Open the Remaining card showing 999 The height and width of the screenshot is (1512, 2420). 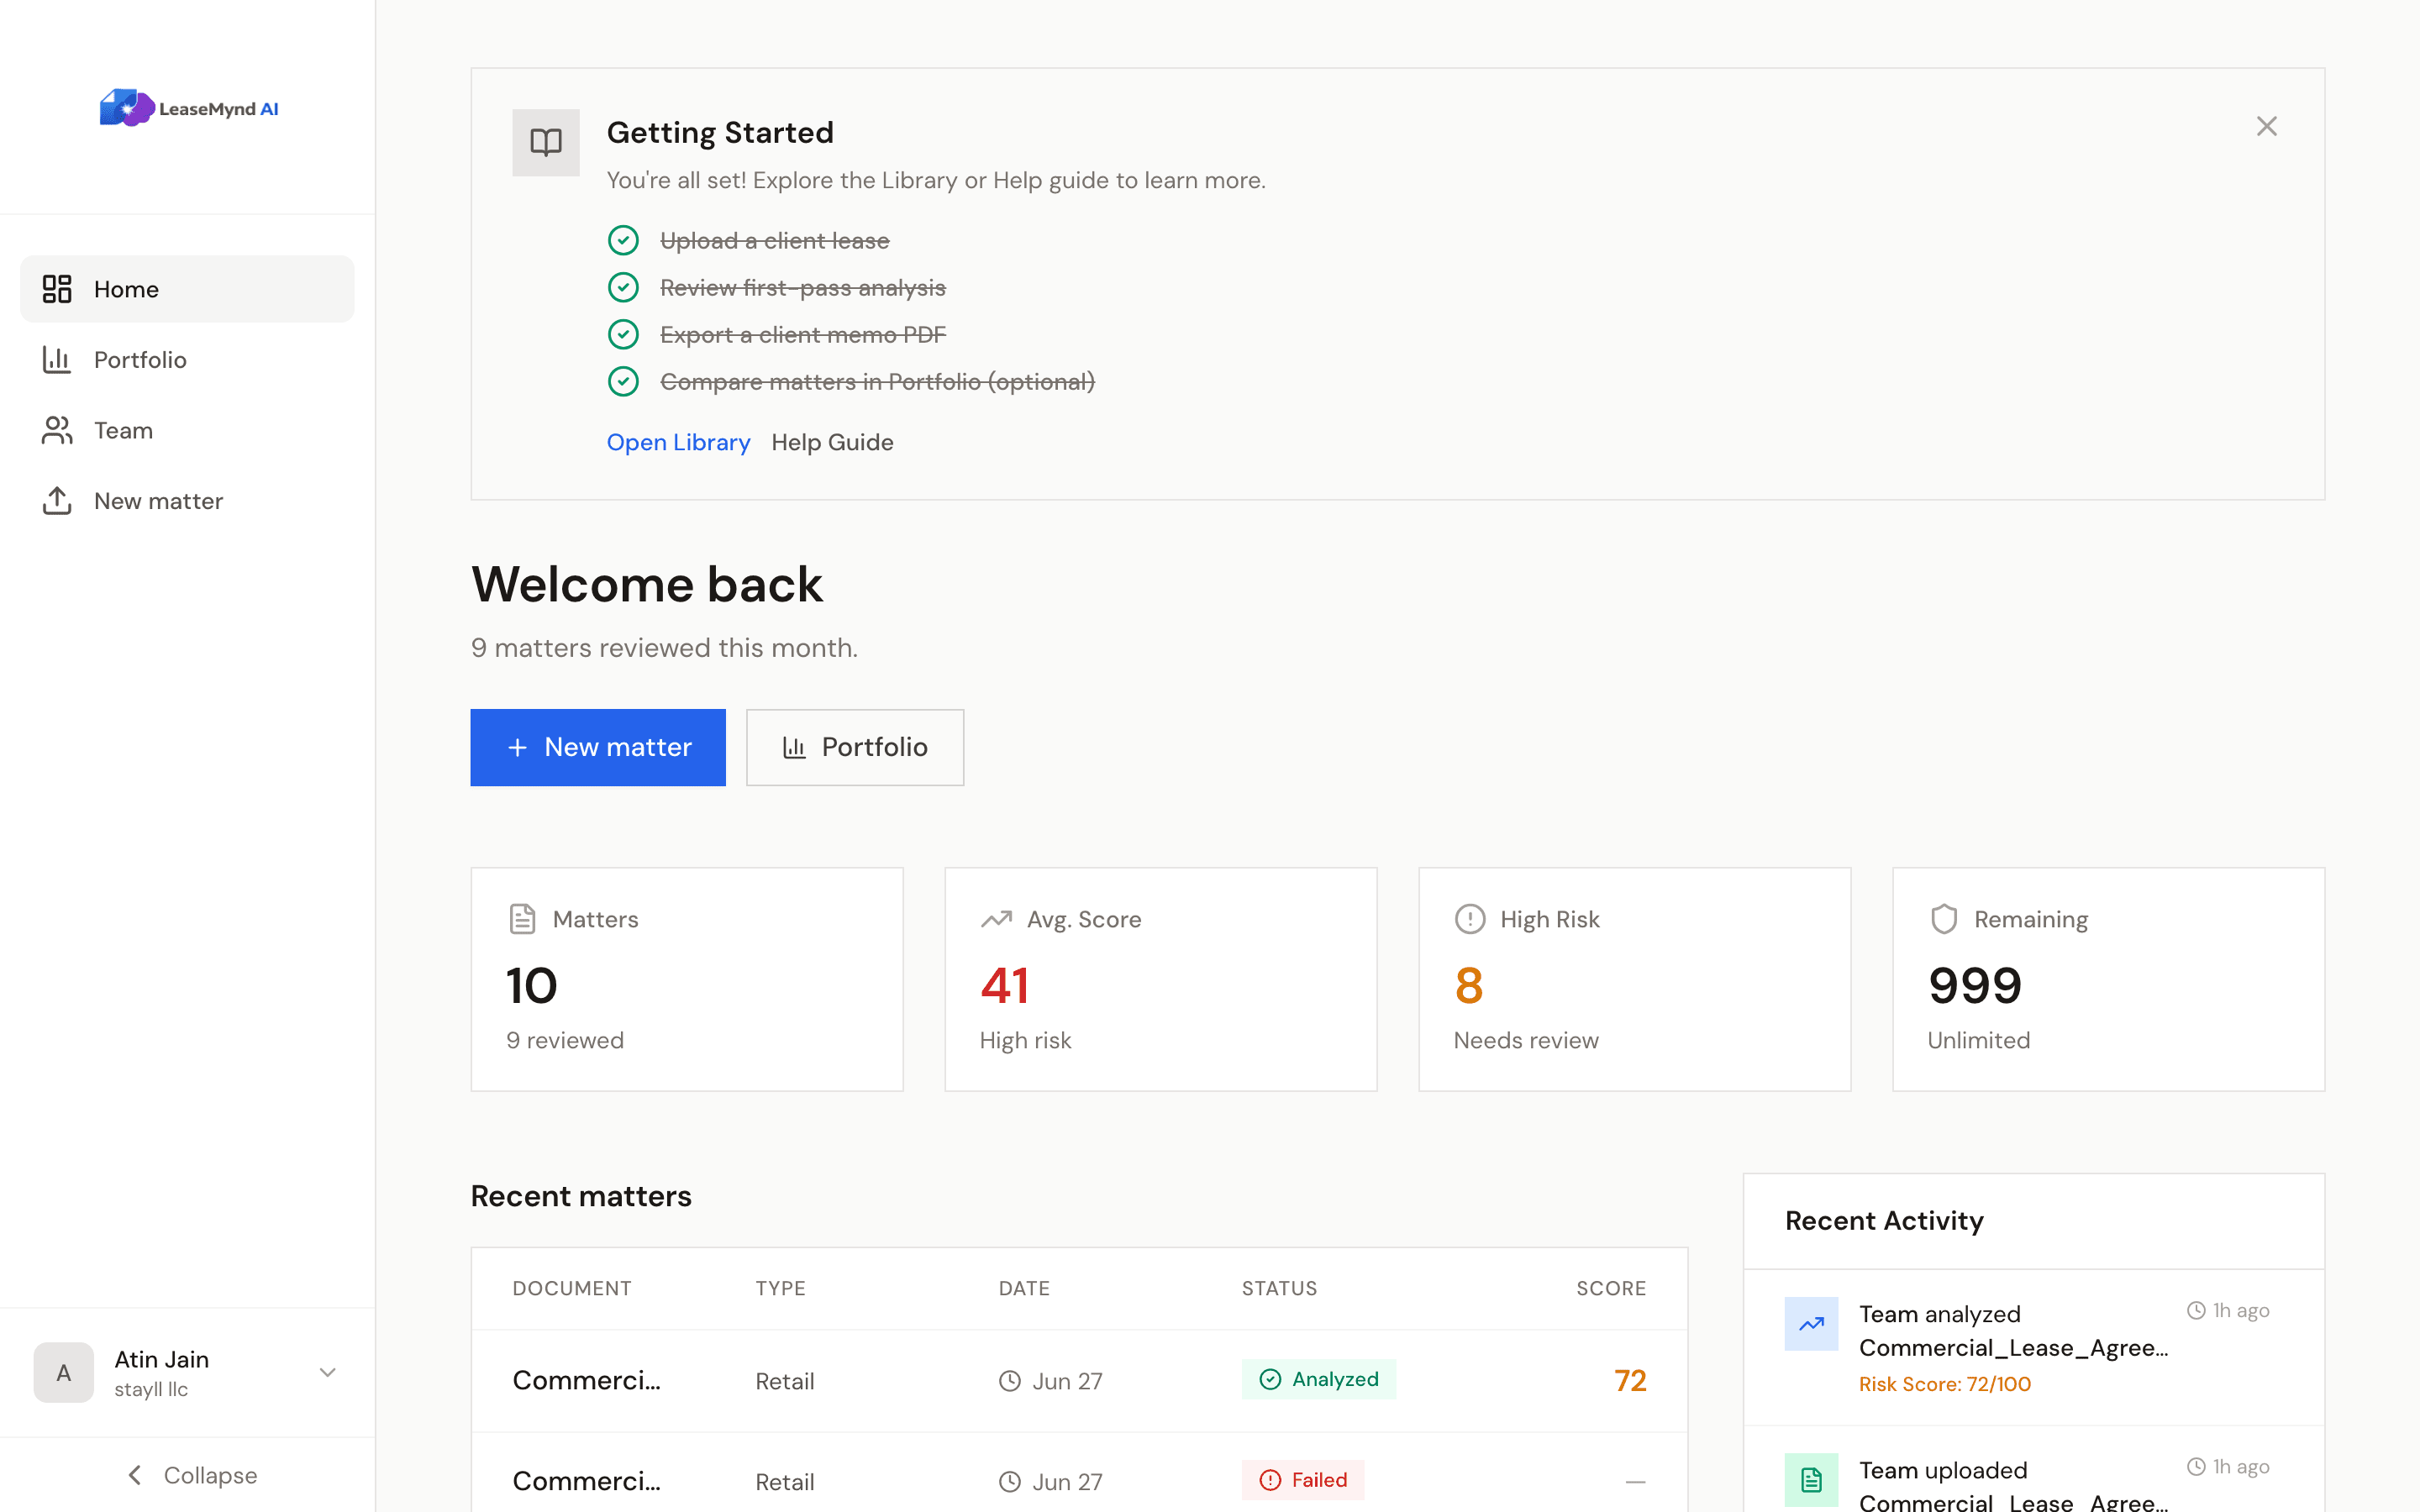[x=2109, y=979]
